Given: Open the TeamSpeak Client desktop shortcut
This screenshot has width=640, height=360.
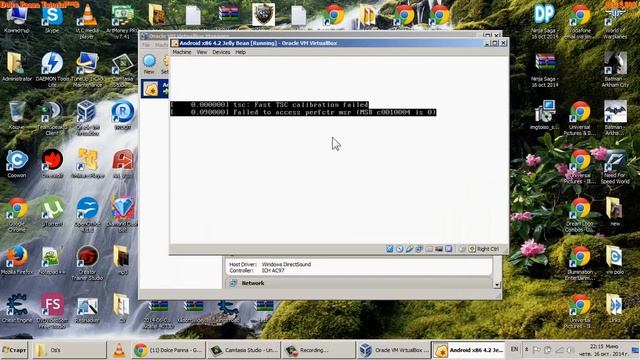Looking at the screenshot, I should (x=52, y=118).
